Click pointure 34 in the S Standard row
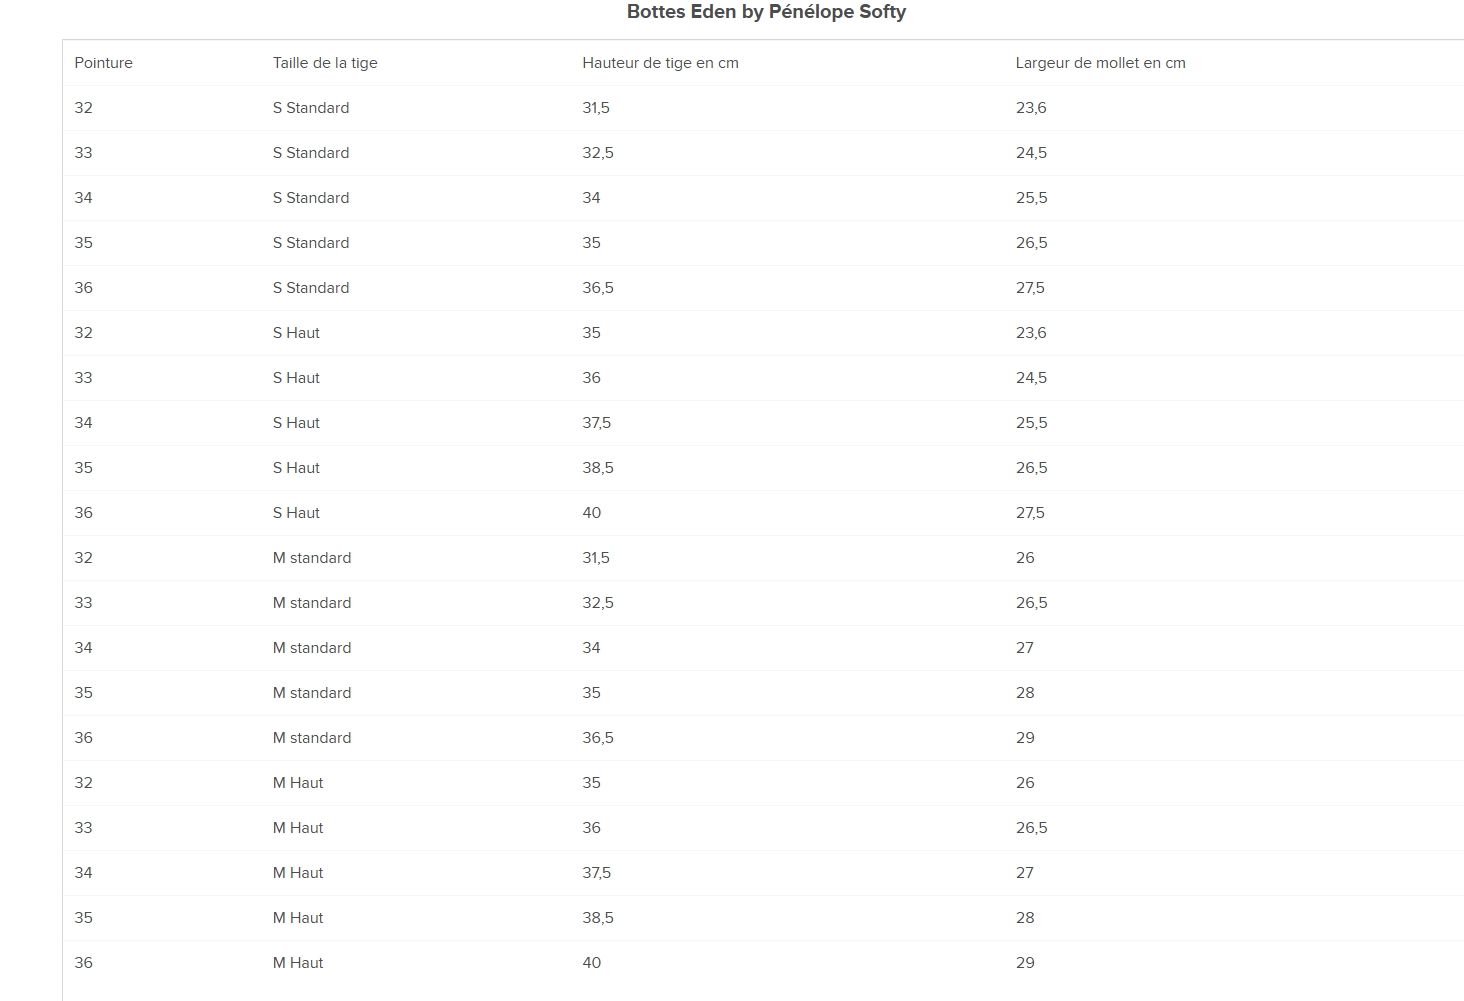The width and height of the screenshot is (1464, 1001). (83, 197)
